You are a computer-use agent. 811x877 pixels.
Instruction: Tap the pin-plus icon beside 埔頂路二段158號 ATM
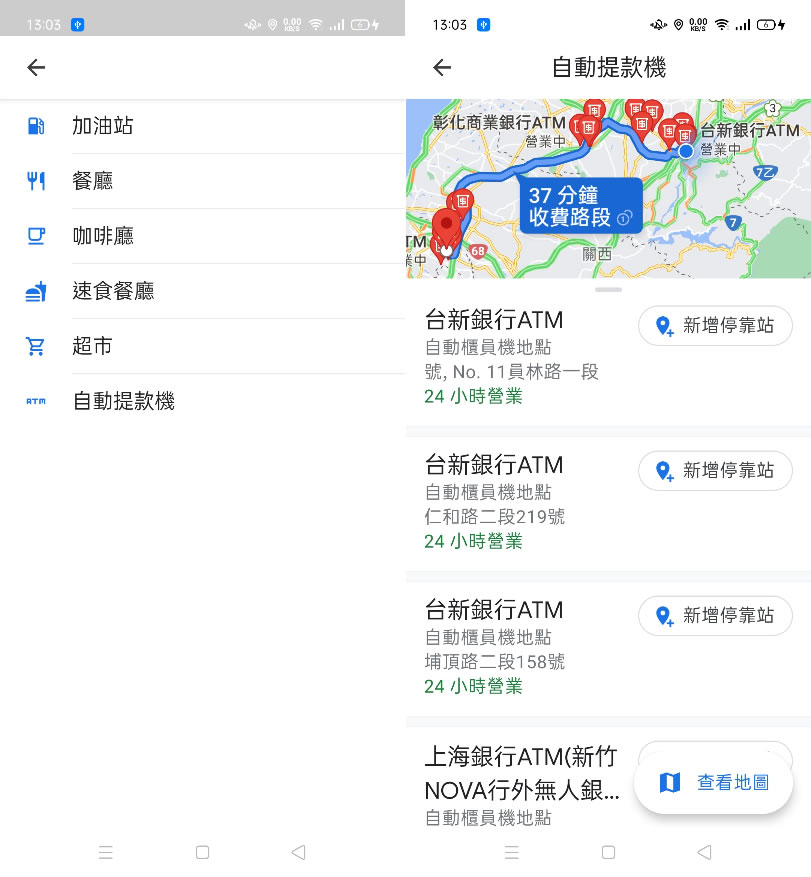click(x=664, y=616)
